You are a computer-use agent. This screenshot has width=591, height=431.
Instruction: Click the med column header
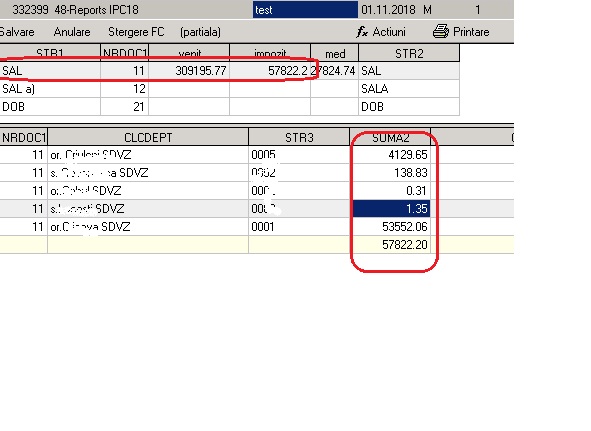(x=335, y=53)
